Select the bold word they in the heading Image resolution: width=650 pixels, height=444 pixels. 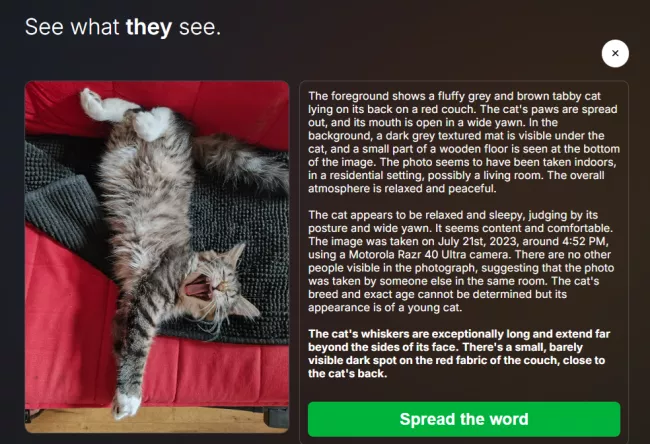pyautogui.click(x=148, y=27)
